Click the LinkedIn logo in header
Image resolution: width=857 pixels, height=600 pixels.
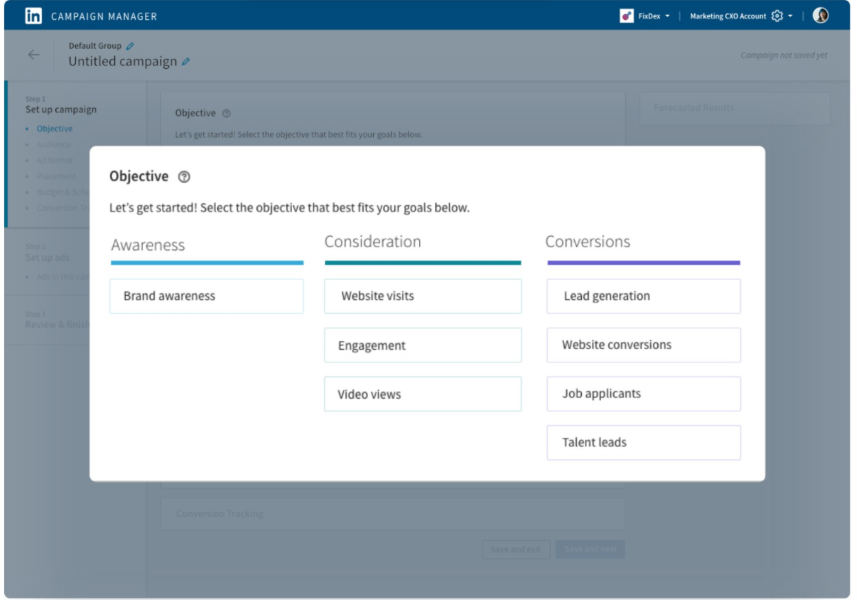[33, 16]
